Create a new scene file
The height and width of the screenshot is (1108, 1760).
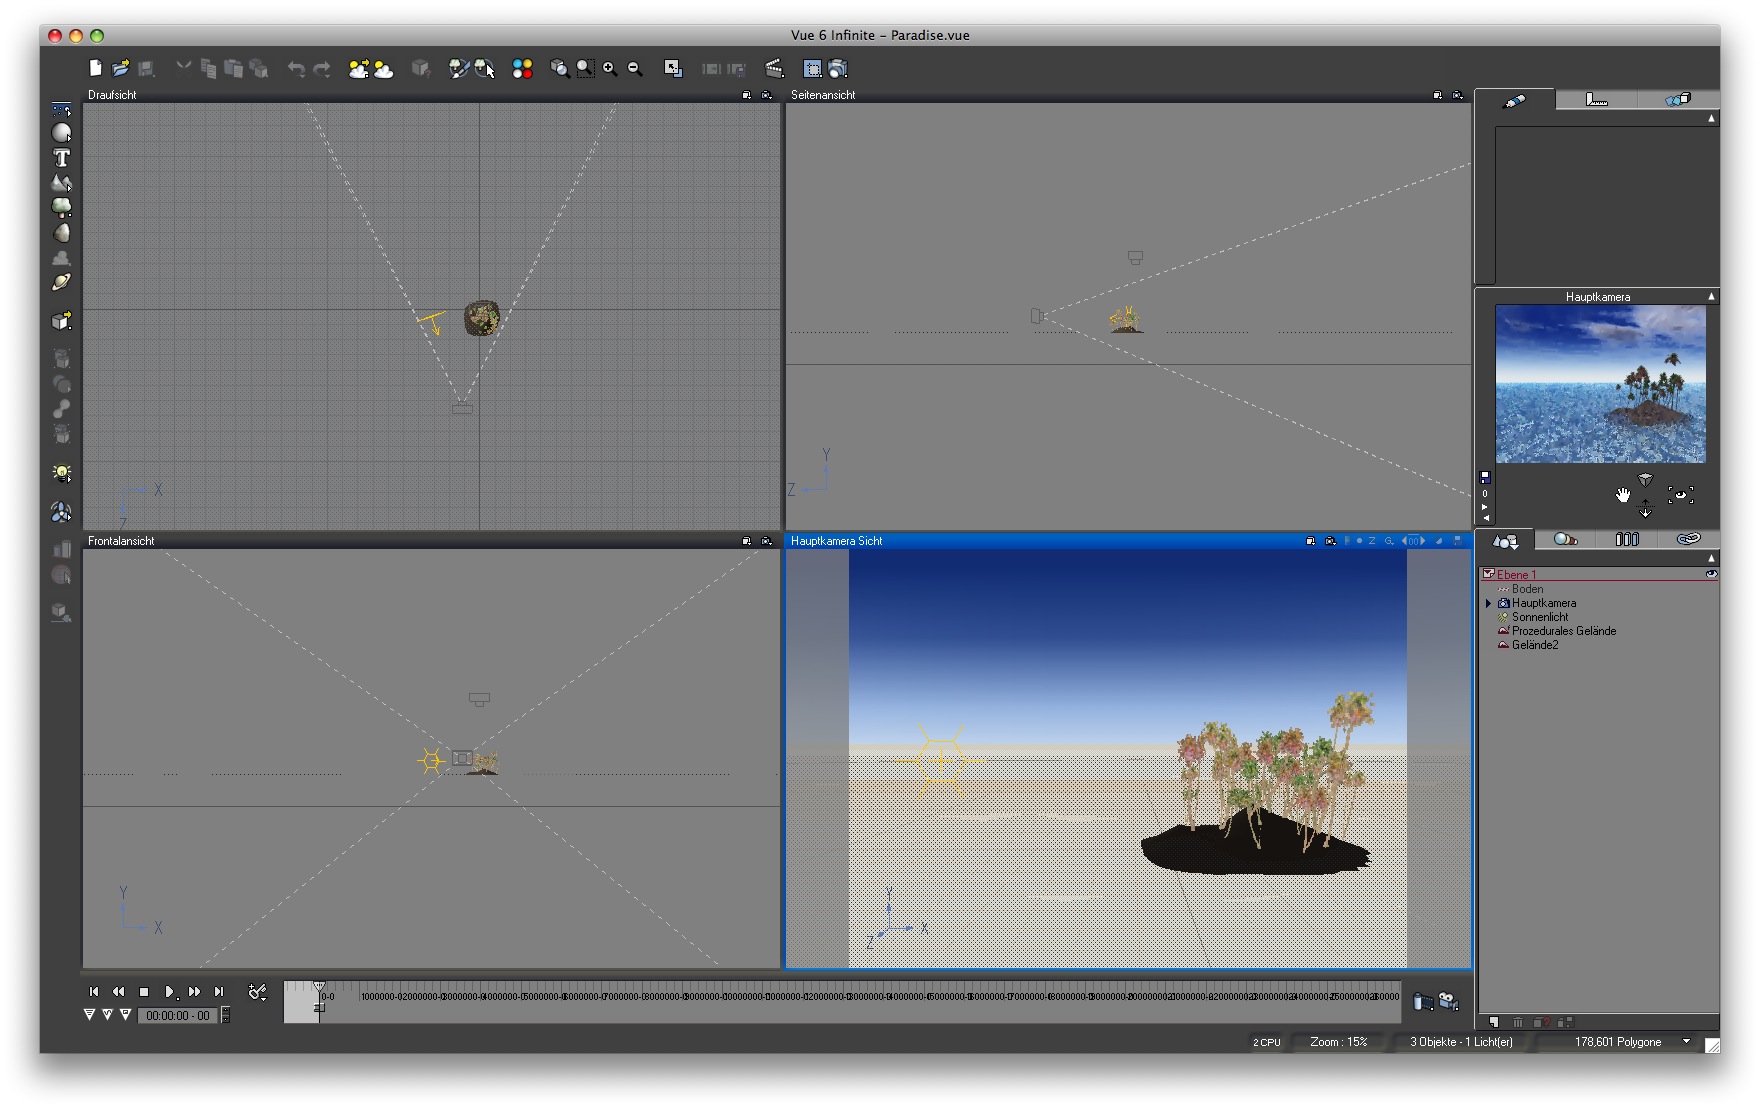95,68
